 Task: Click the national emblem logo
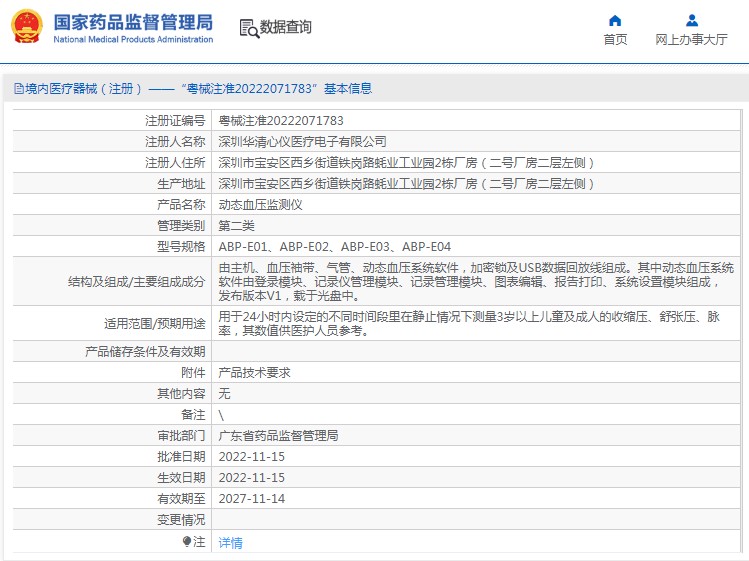pyautogui.click(x=27, y=27)
